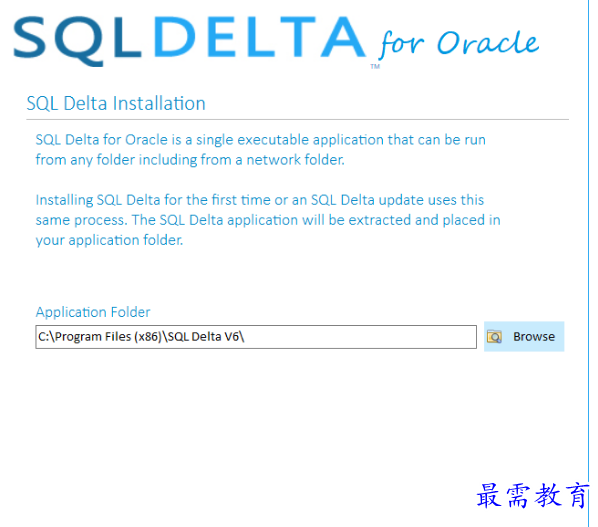
Task: Click the handwritten 'Oracle' script word
Action: click(x=488, y=42)
